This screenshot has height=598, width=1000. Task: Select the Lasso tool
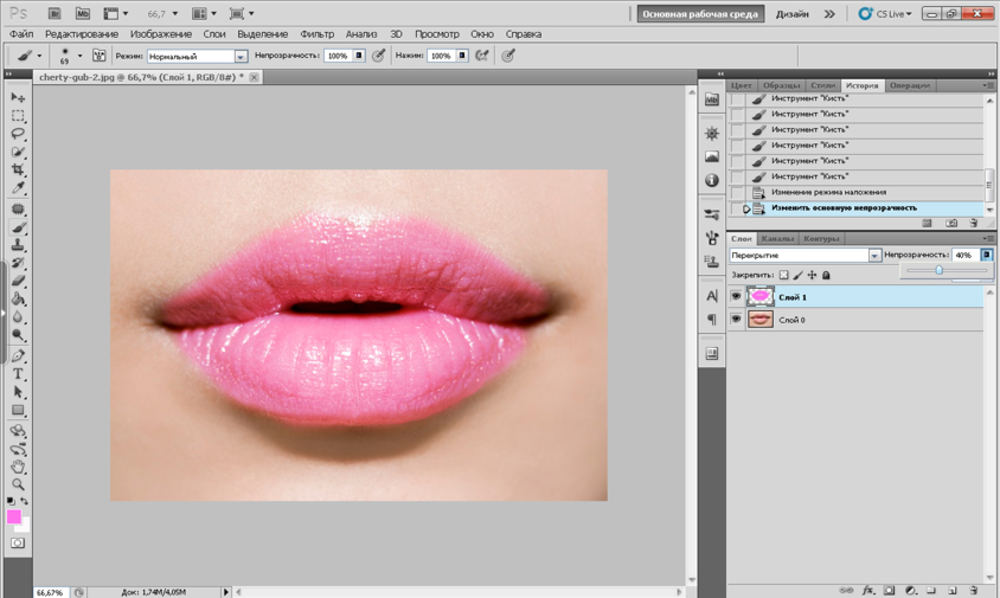(18, 134)
